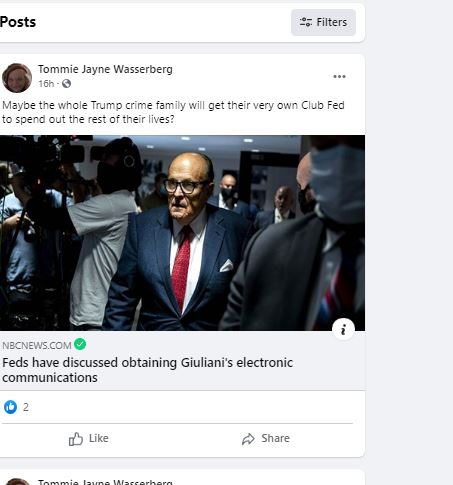Open headline about Giuliani's electronic communications
This screenshot has width=453, height=485.
click(147, 370)
